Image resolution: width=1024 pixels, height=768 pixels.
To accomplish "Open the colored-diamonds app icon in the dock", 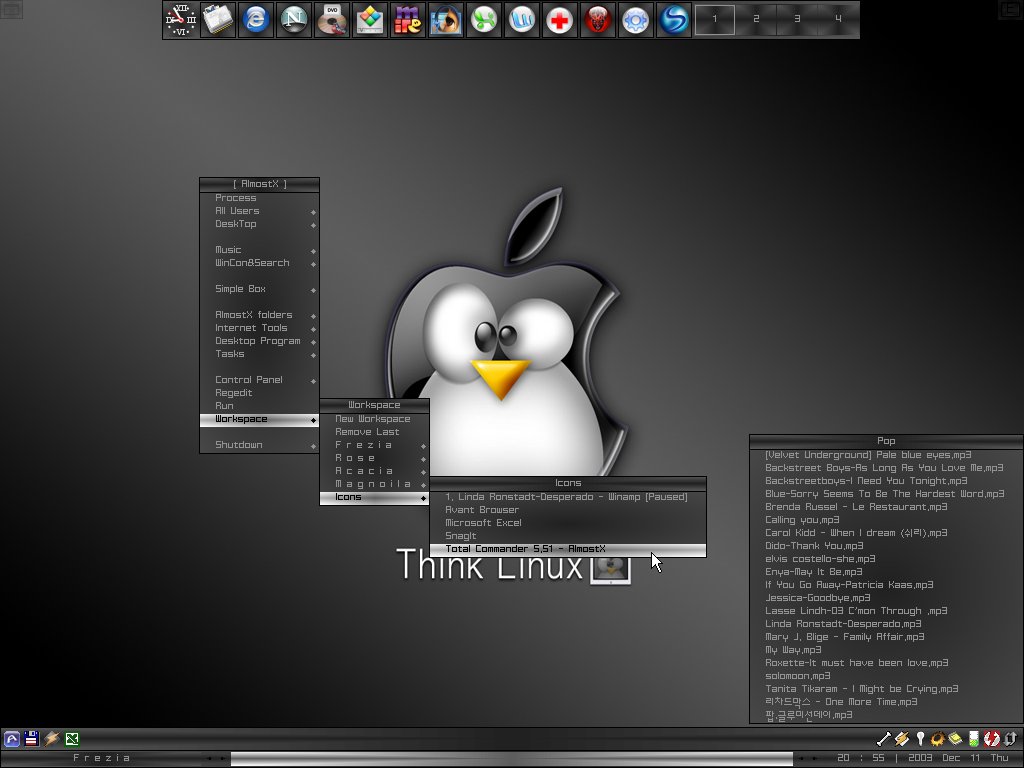I will [x=370, y=20].
